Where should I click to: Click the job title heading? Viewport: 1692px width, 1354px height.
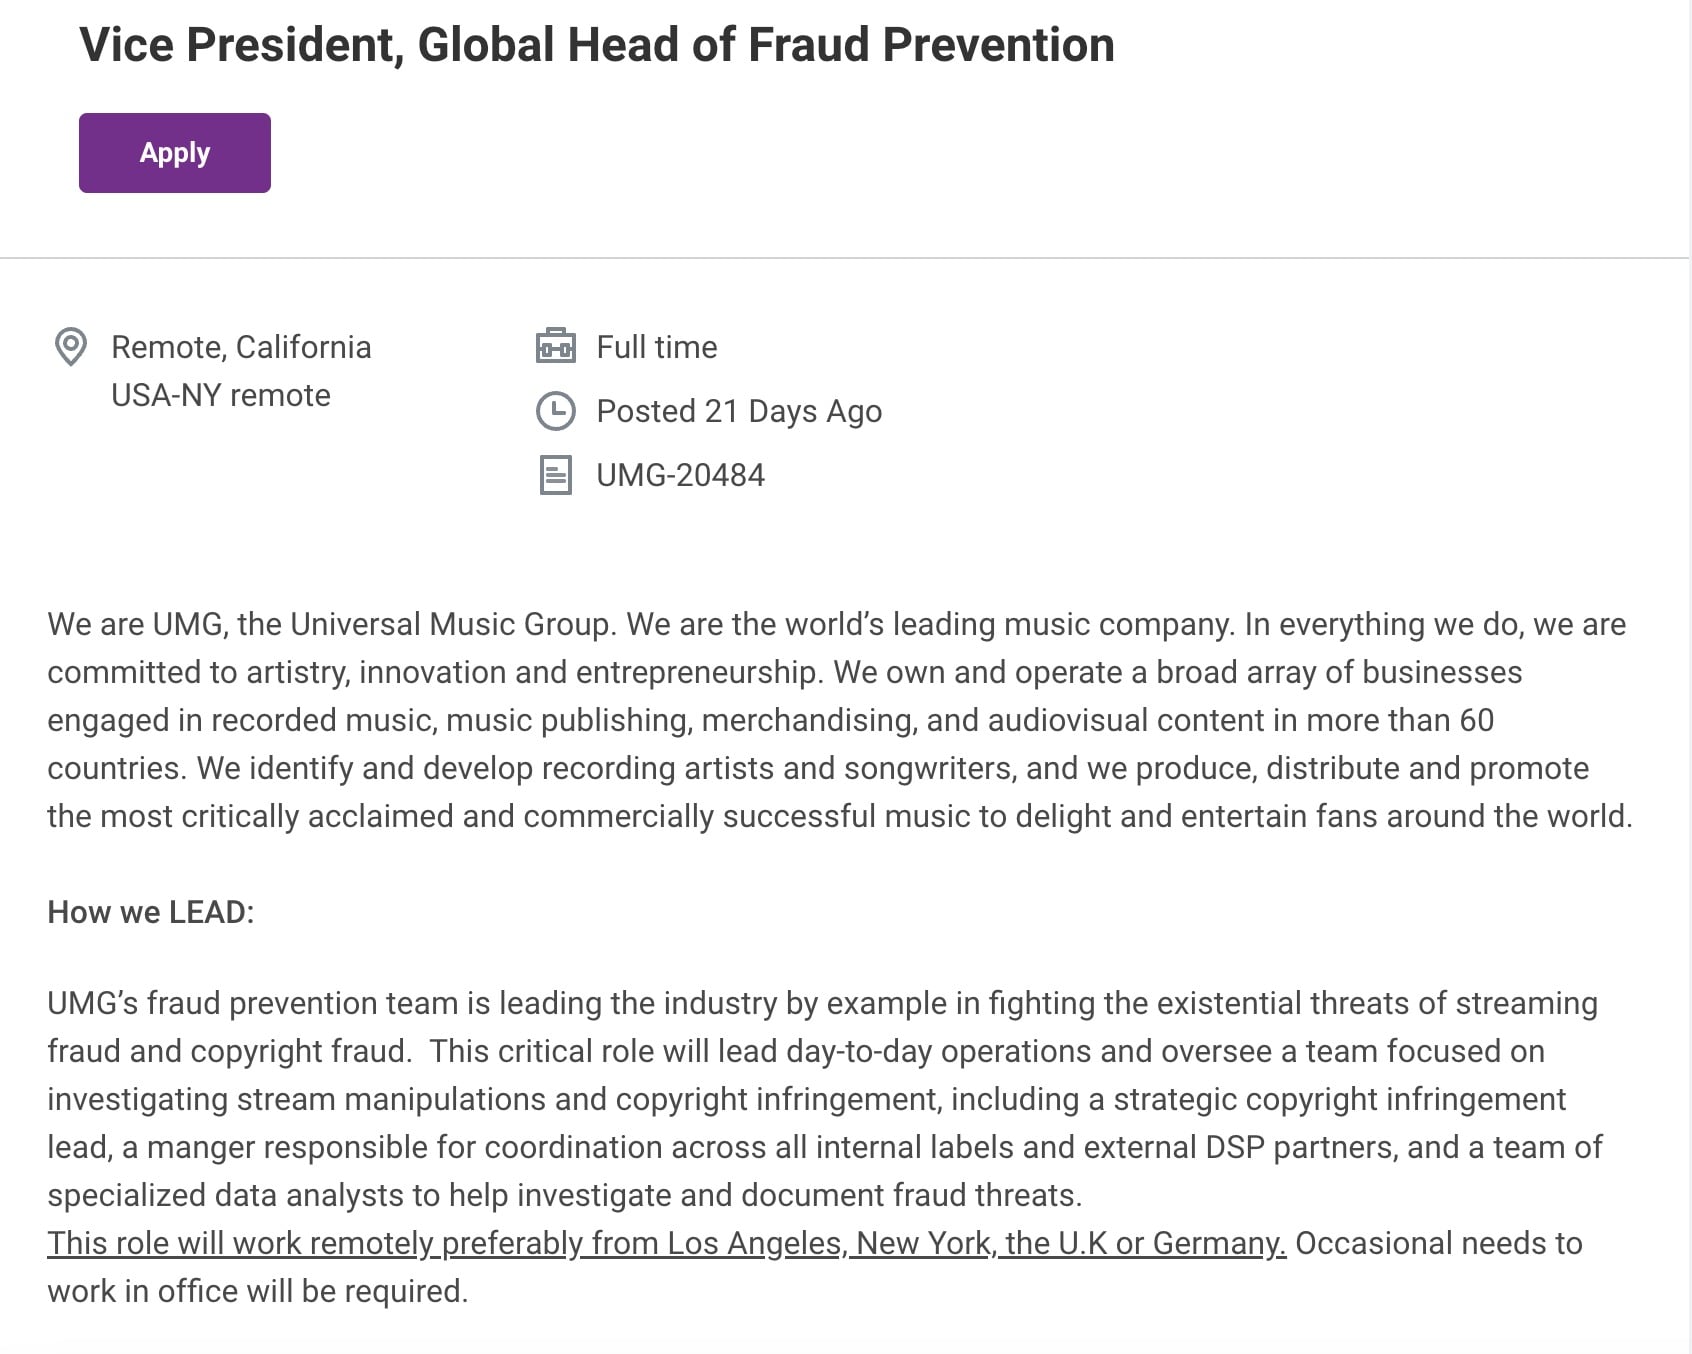597,45
